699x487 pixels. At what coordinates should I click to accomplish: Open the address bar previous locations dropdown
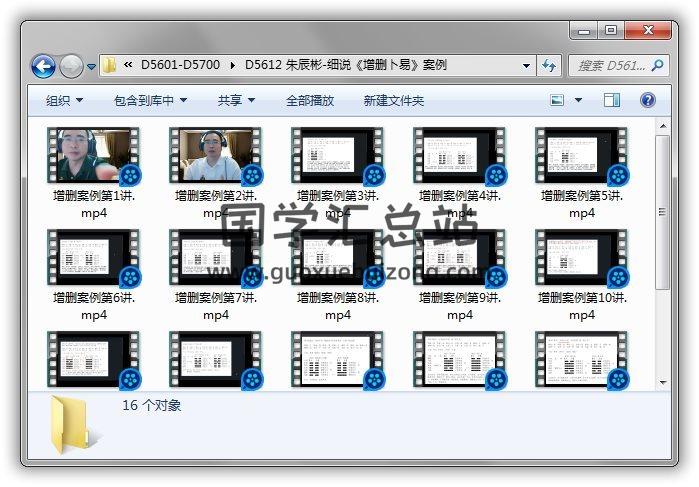pos(527,66)
